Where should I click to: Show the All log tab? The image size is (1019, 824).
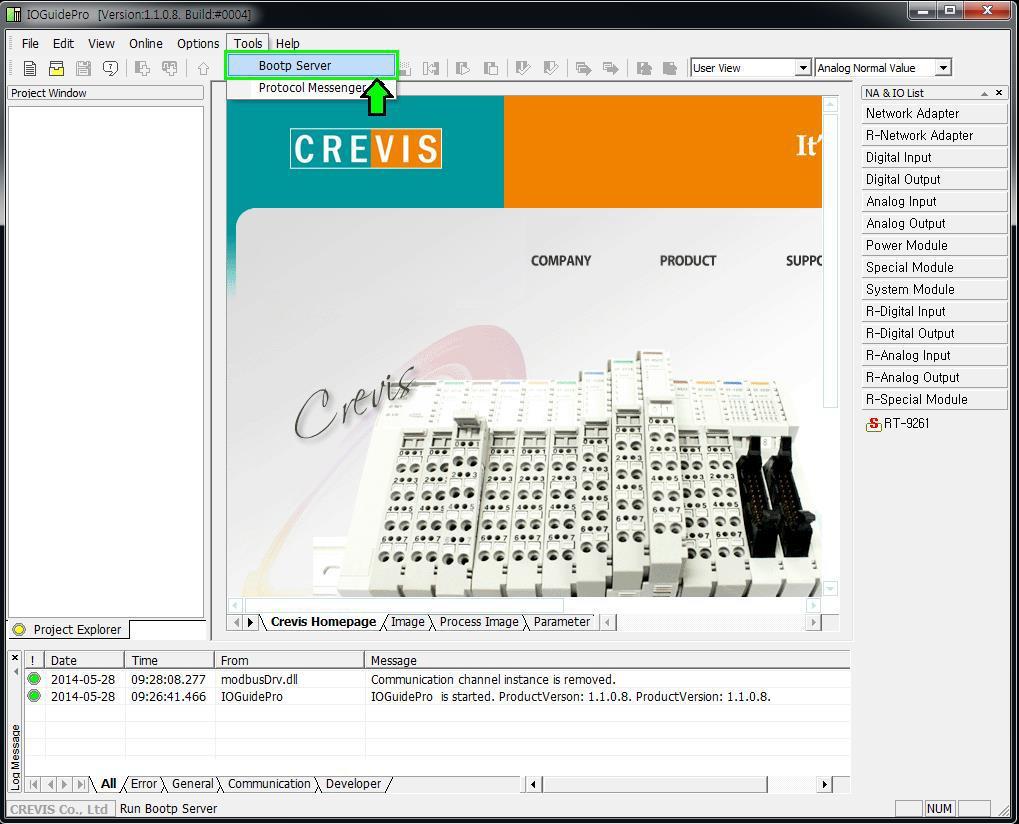pos(109,784)
